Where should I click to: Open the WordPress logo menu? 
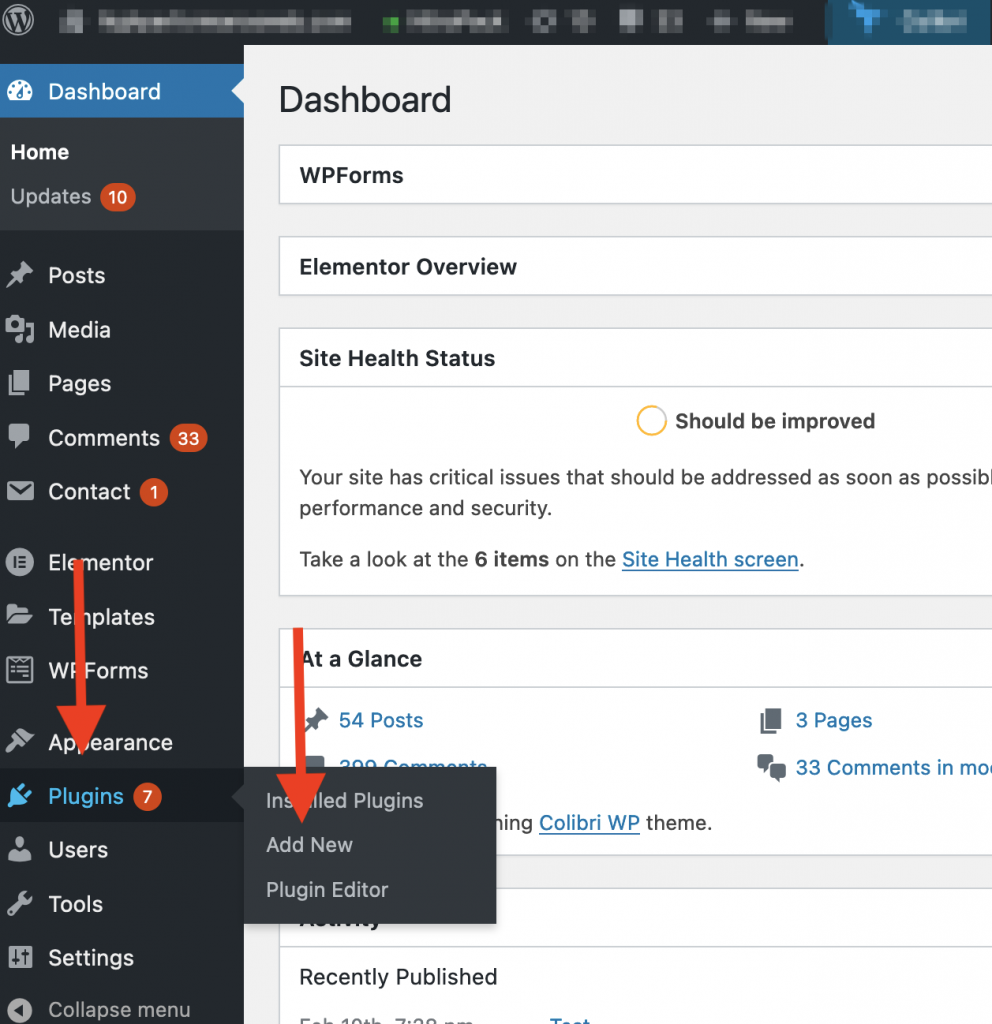click(18, 20)
